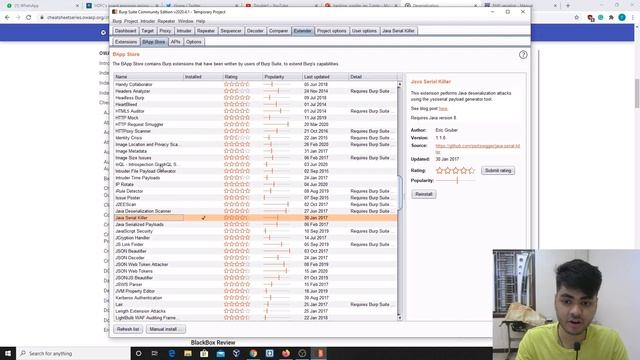
Task: Sort by the Popularity column header
Action: point(282,77)
